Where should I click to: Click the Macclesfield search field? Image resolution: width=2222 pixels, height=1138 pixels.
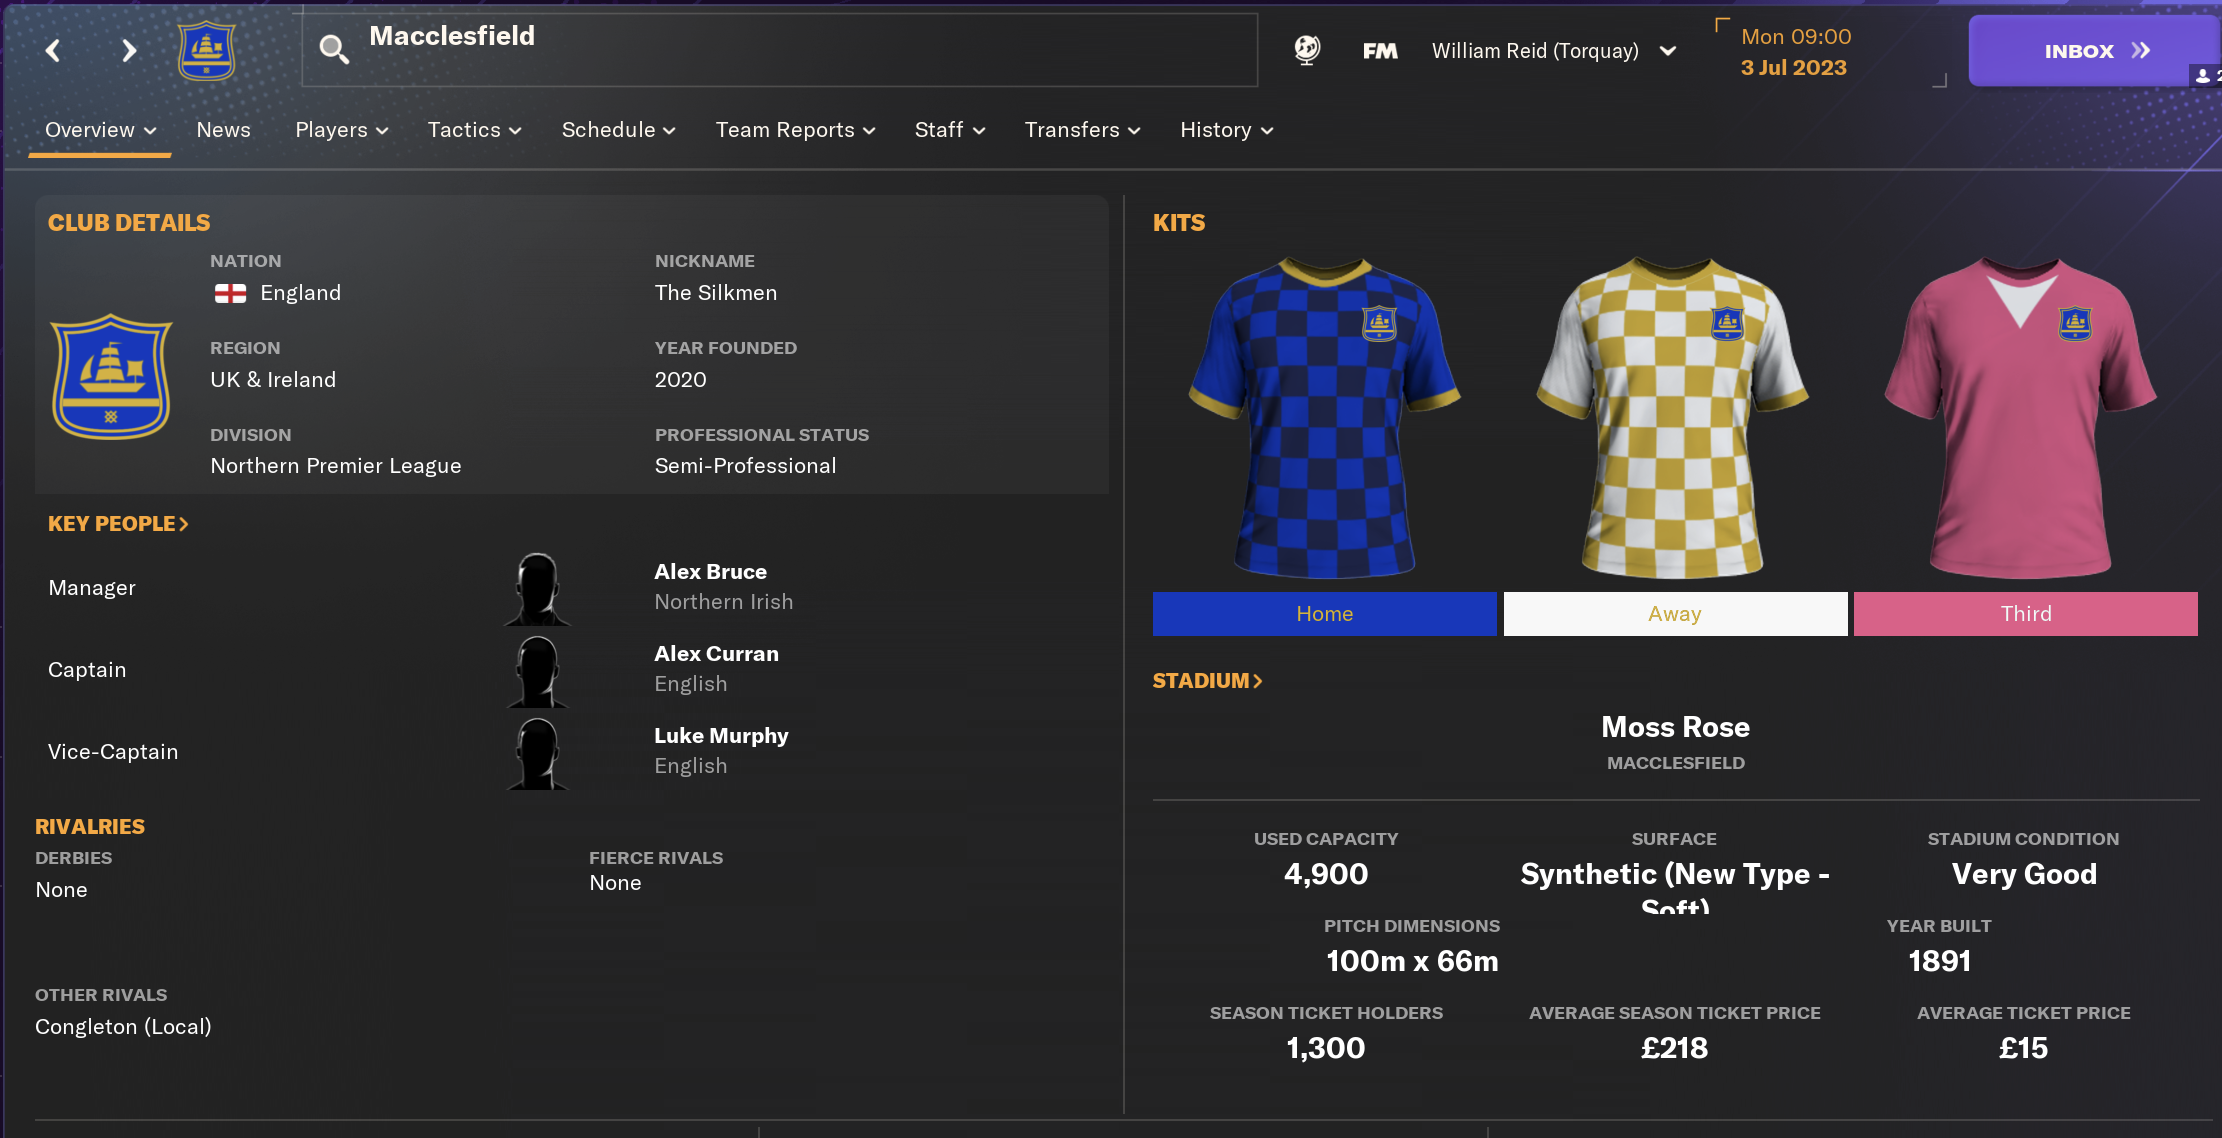point(780,50)
